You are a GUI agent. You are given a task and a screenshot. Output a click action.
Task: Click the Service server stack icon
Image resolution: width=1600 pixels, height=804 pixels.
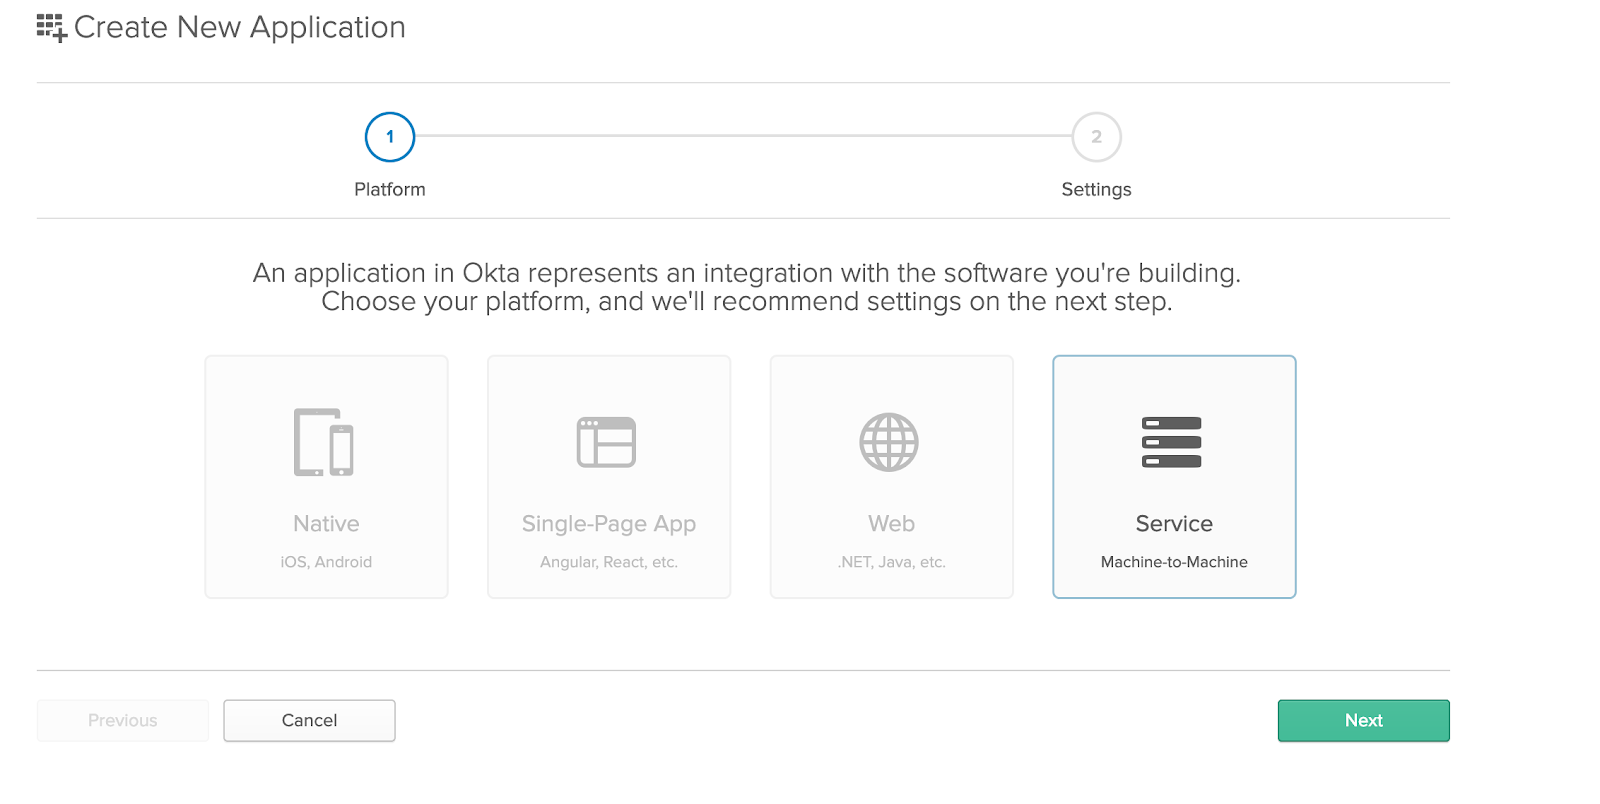1172,442
